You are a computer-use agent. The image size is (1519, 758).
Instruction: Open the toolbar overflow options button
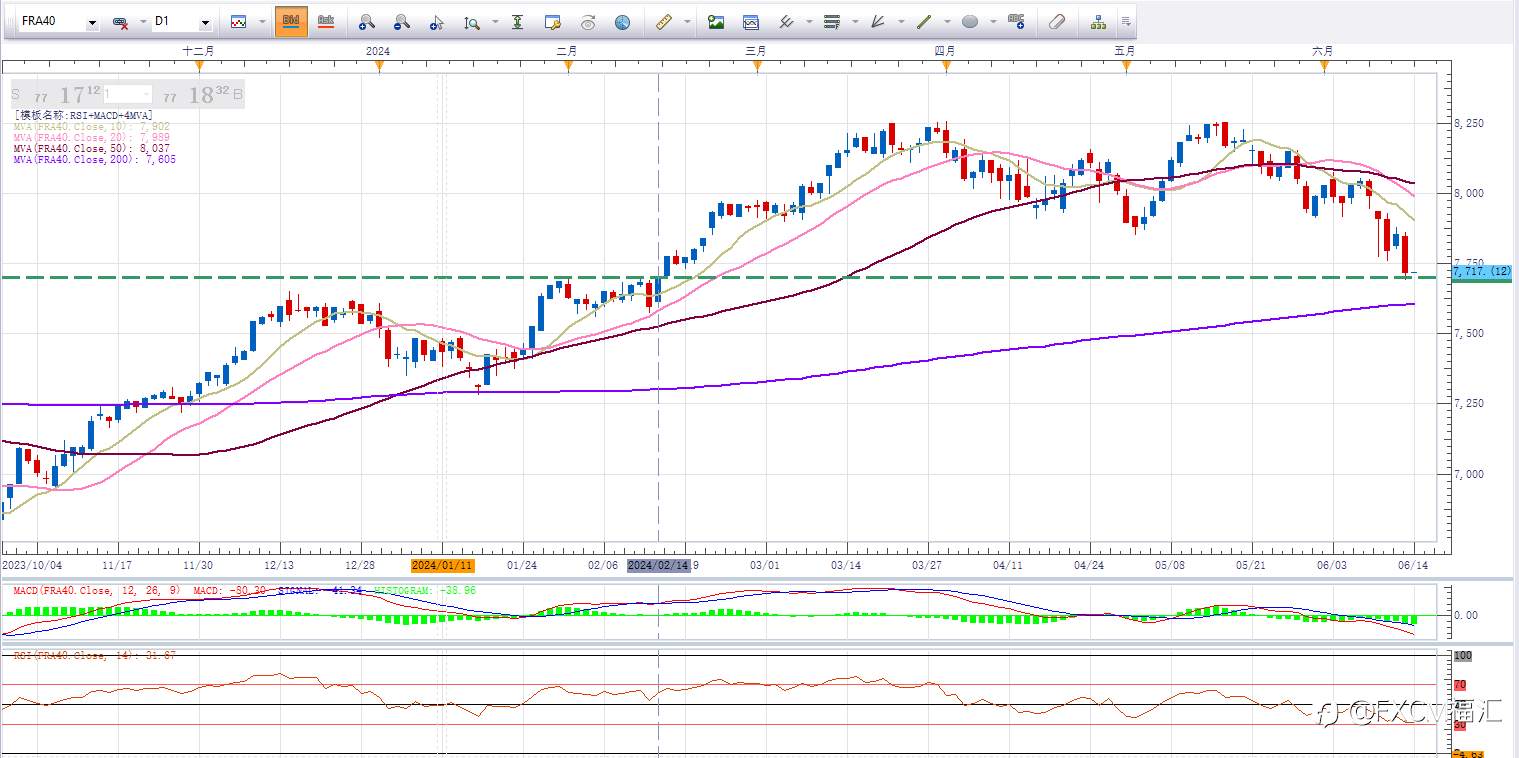(x=1126, y=22)
